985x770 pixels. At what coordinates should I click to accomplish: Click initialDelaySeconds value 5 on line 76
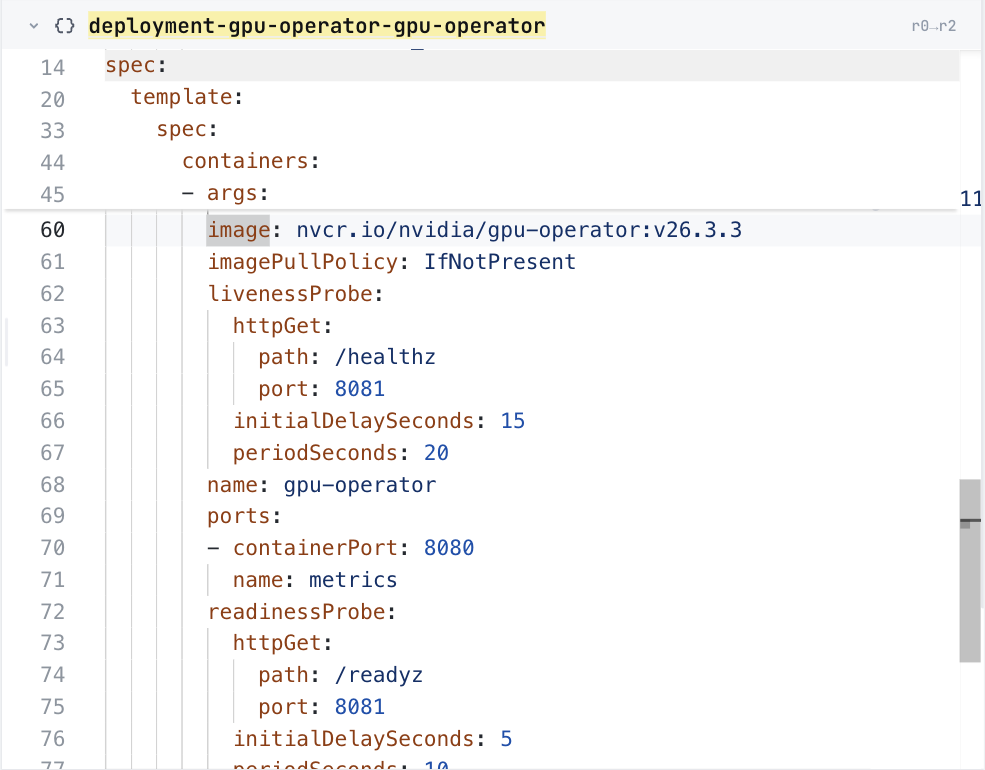[x=506, y=739]
